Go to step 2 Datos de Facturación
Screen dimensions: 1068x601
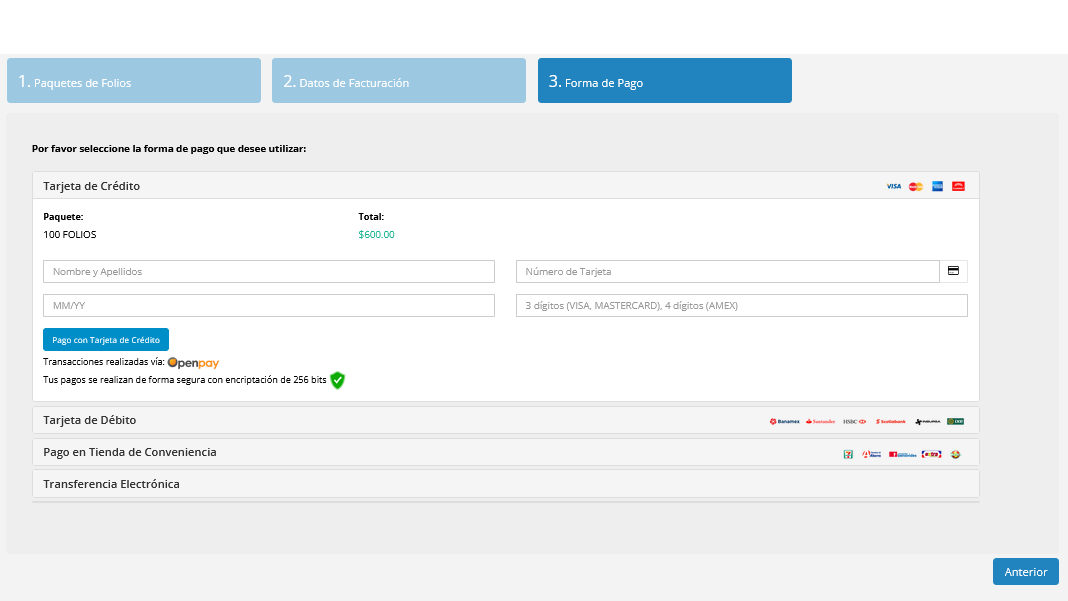(x=398, y=81)
